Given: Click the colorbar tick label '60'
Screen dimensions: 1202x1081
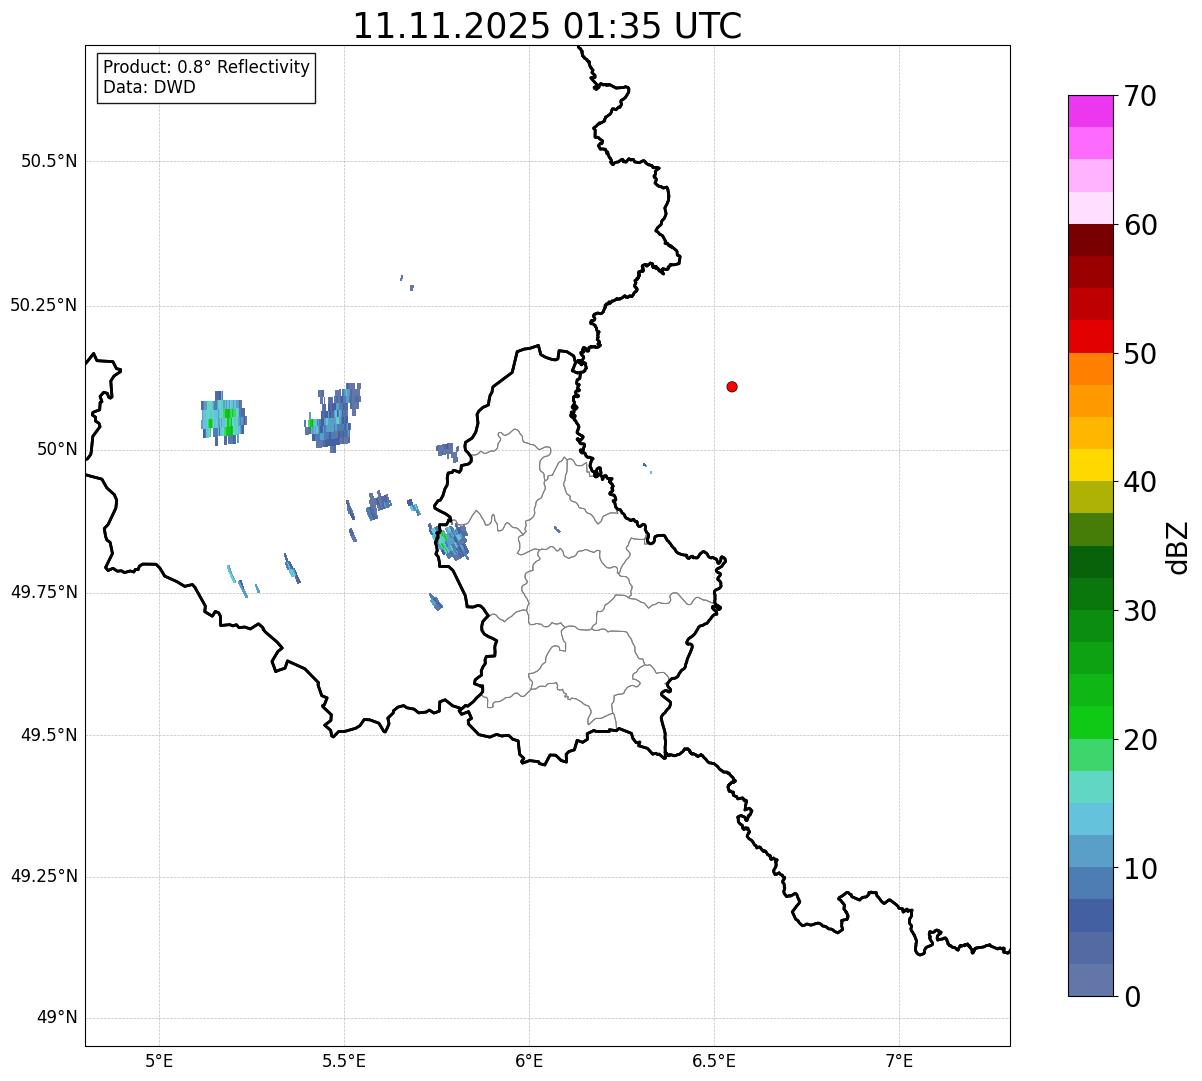Looking at the screenshot, I should (x=1141, y=225).
